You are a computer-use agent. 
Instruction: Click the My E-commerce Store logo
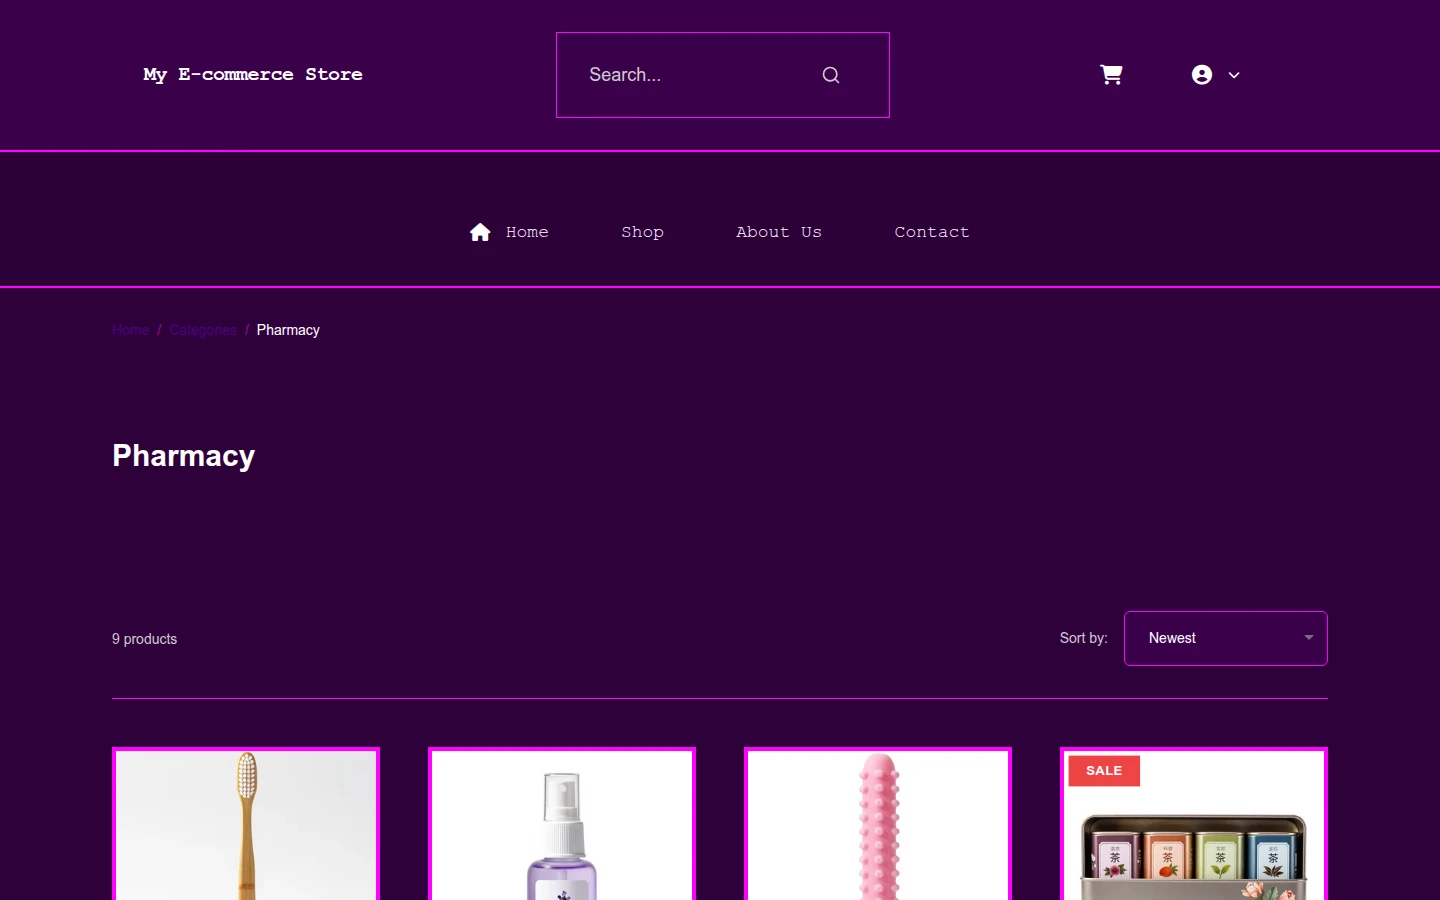[x=253, y=75]
